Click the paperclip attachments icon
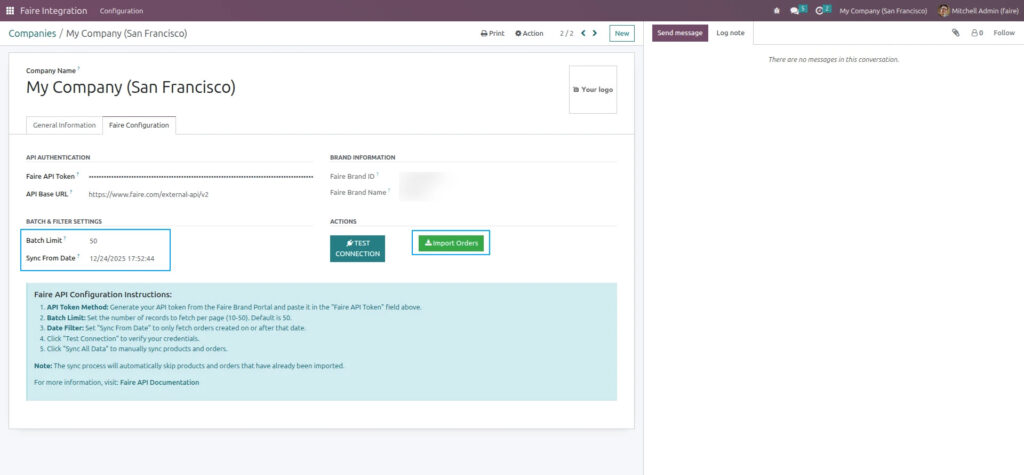This screenshot has width=1024, height=475. tap(955, 33)
